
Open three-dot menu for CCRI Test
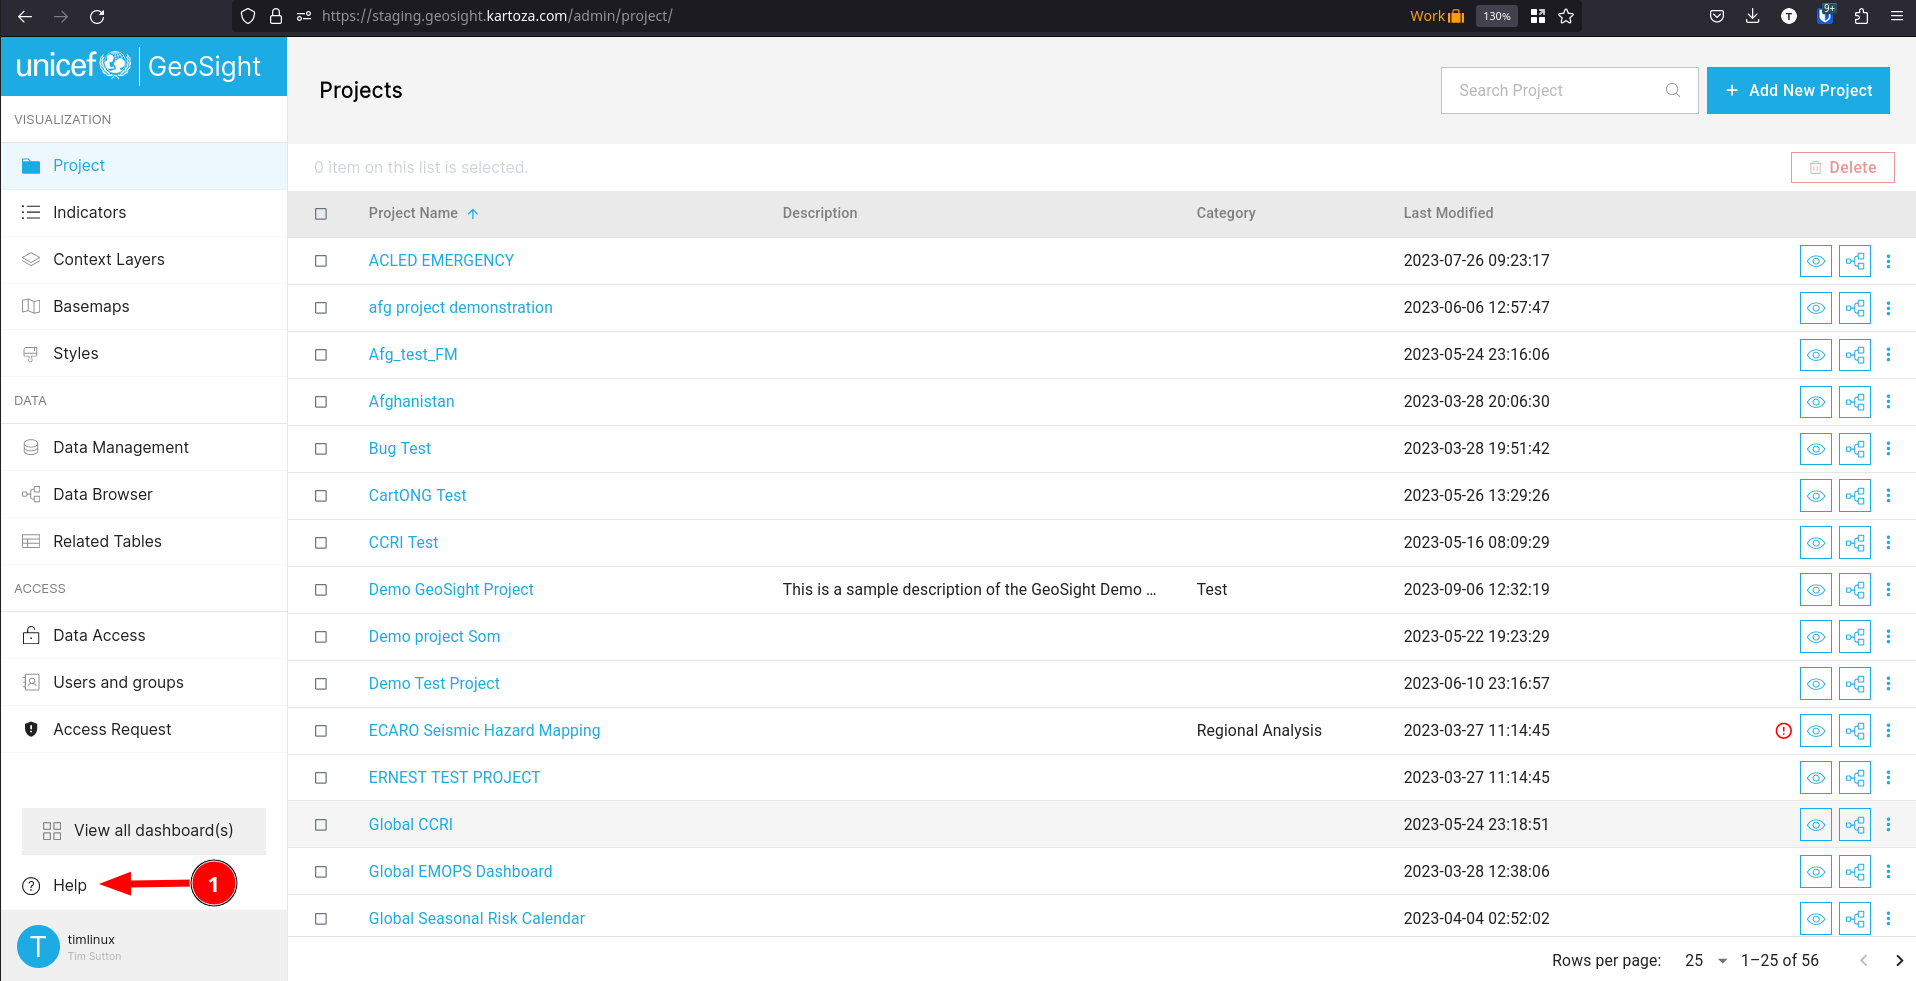tap(1888, 543)
